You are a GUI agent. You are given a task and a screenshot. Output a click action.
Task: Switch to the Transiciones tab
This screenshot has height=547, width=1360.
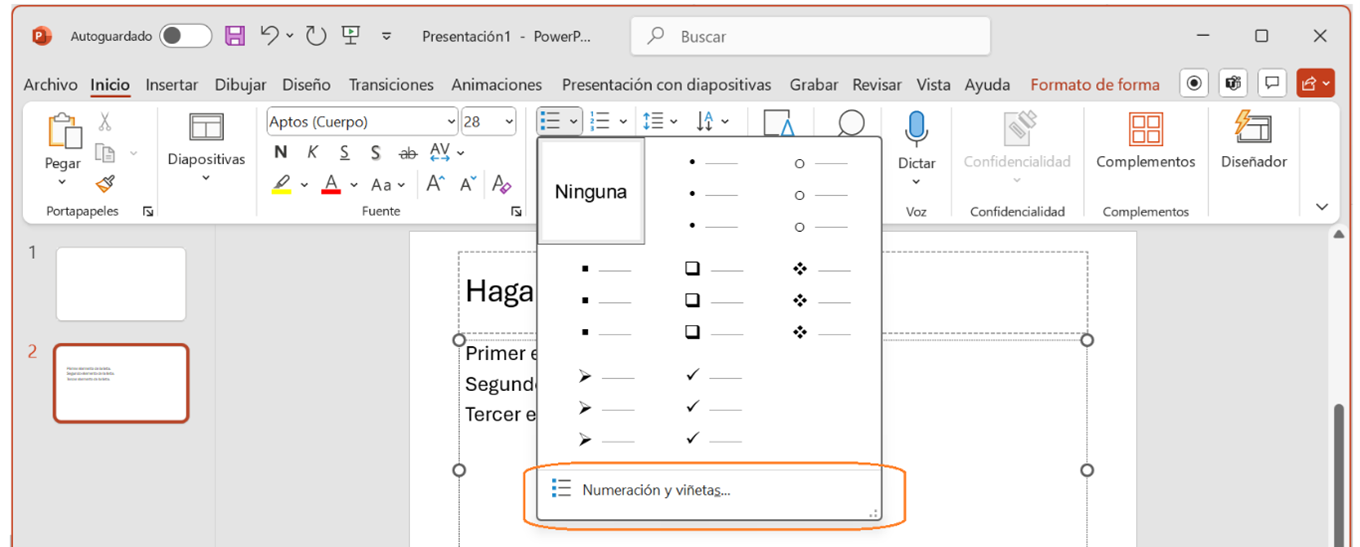pos(391,85)
